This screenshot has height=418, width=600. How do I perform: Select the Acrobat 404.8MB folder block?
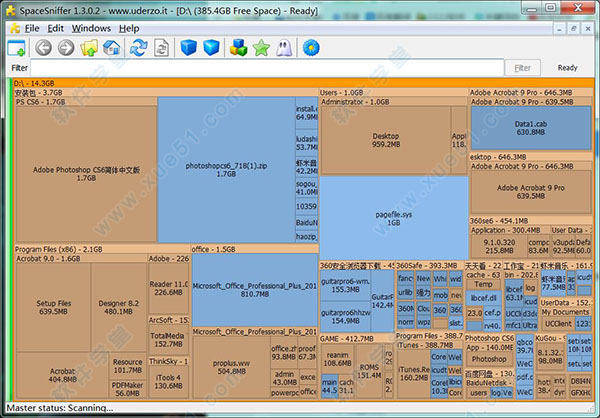tap(62, 375)
